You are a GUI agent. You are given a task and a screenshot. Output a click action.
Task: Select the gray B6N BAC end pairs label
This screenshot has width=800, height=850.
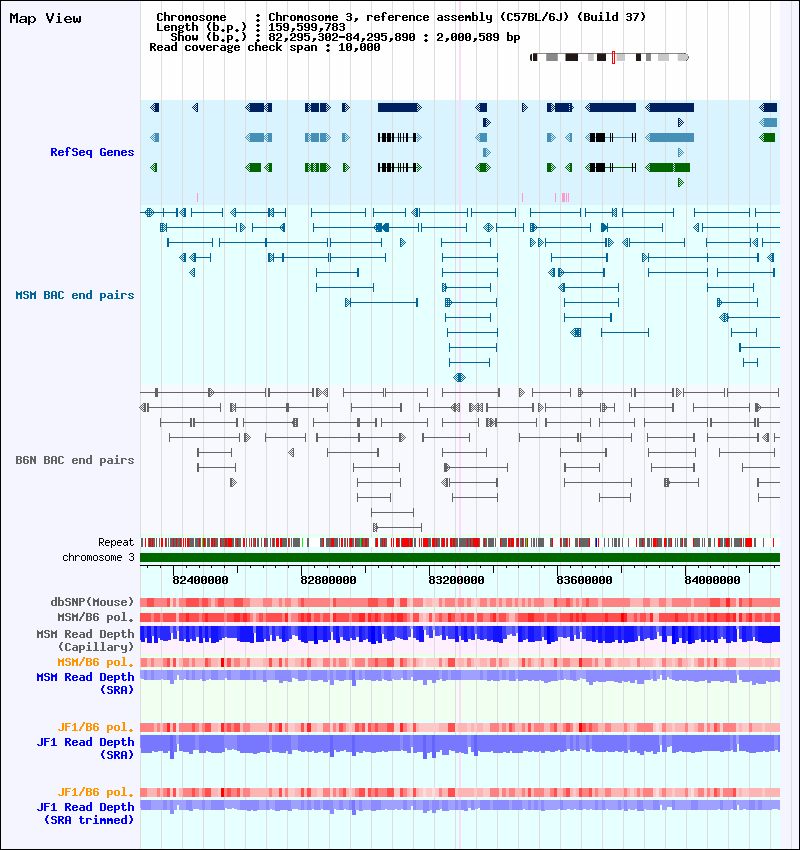click(75, 460)
